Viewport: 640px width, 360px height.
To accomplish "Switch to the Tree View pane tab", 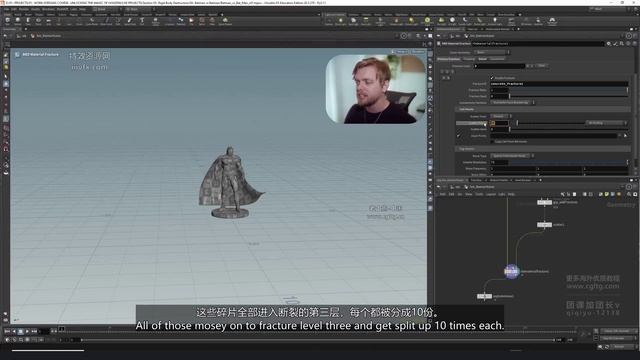I will pos(476,180).
